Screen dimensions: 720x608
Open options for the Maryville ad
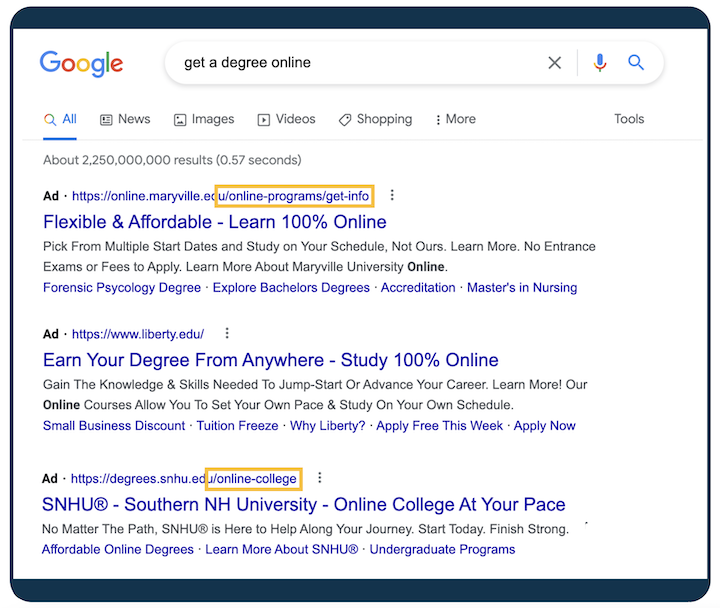point(392,195)
